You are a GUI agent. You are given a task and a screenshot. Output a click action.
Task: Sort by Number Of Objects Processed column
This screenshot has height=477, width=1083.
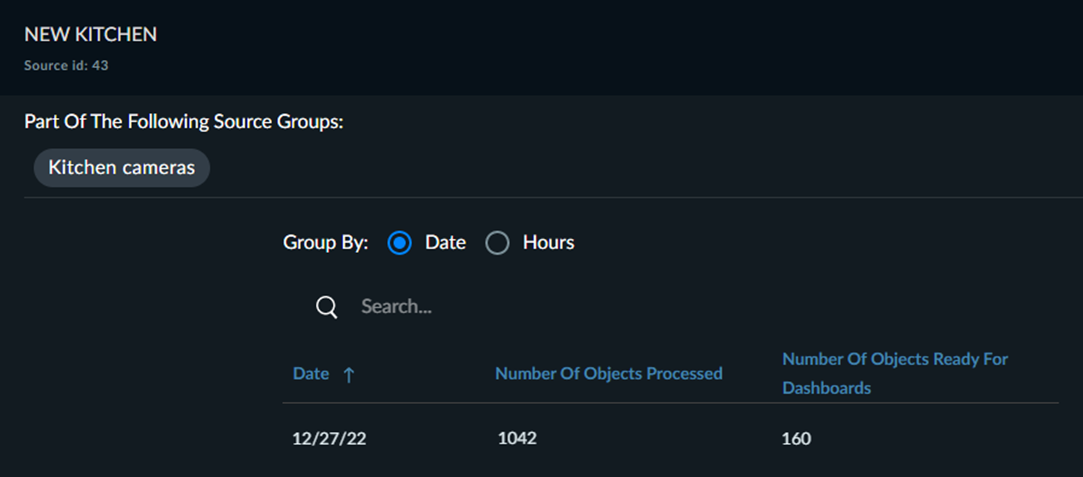click(609, 374)
